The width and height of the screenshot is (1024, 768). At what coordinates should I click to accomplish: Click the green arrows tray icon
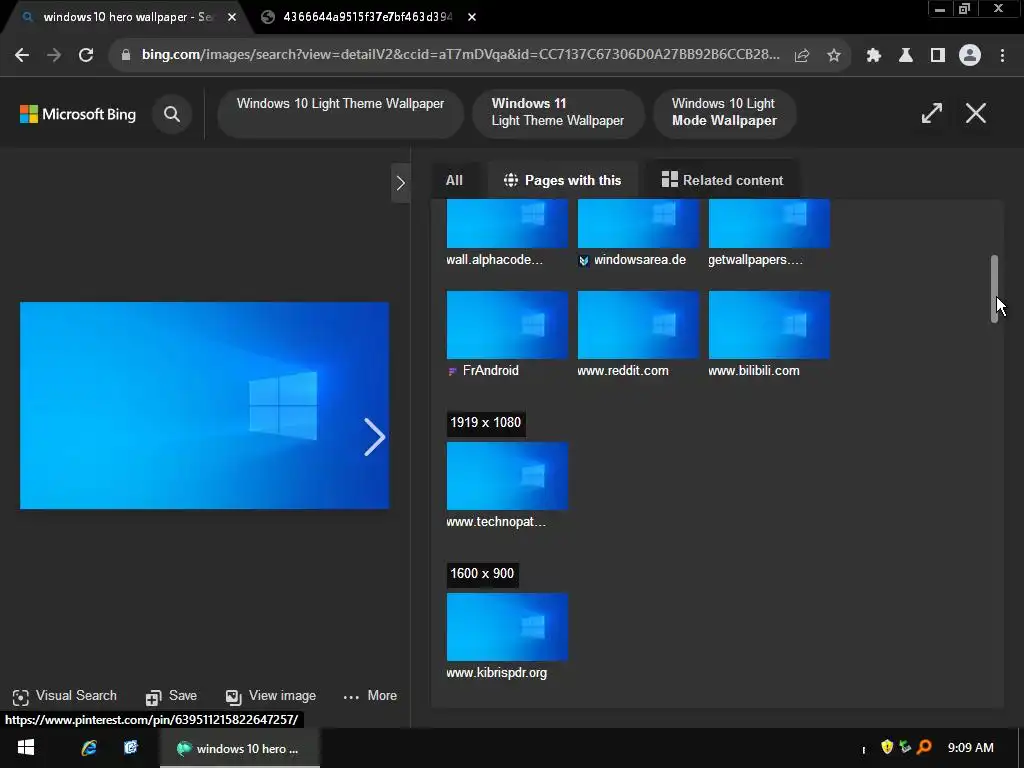(x=905, y=747)
